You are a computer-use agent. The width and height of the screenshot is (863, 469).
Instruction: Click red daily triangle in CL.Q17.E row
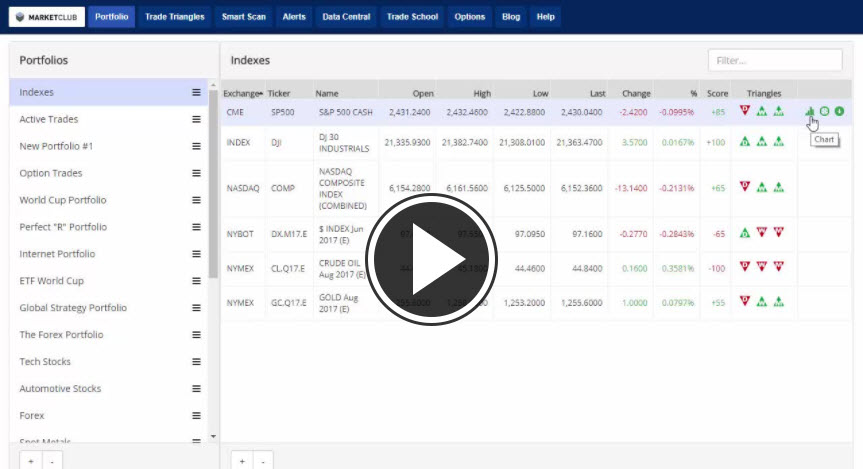(x=745, y=267)
